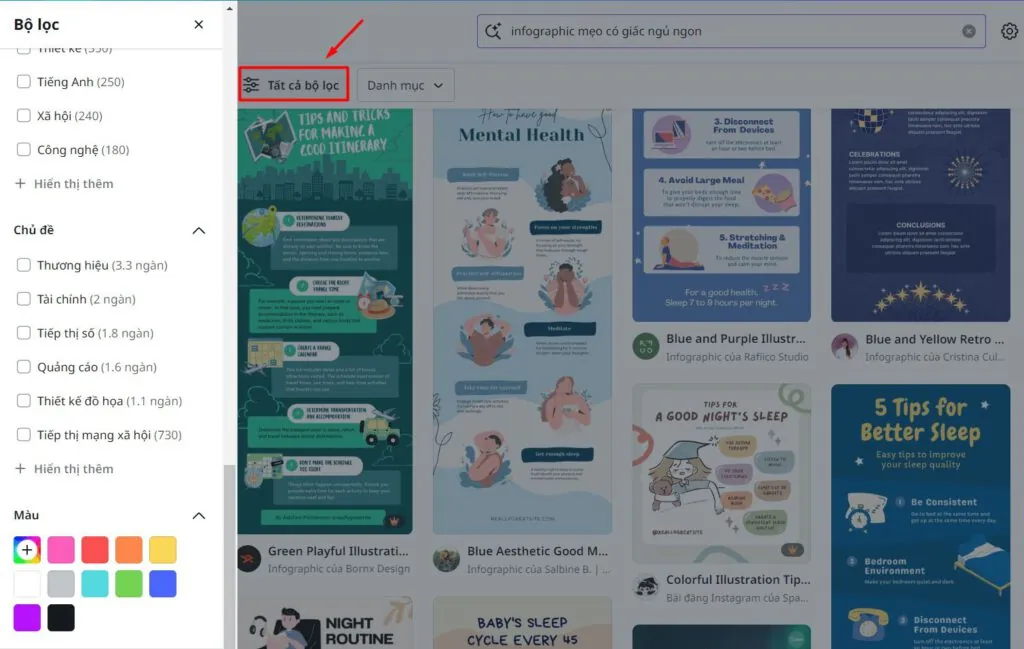1024x649 pixels.
Task: Pick the blue color swatch
Action: tap(163, 584)
